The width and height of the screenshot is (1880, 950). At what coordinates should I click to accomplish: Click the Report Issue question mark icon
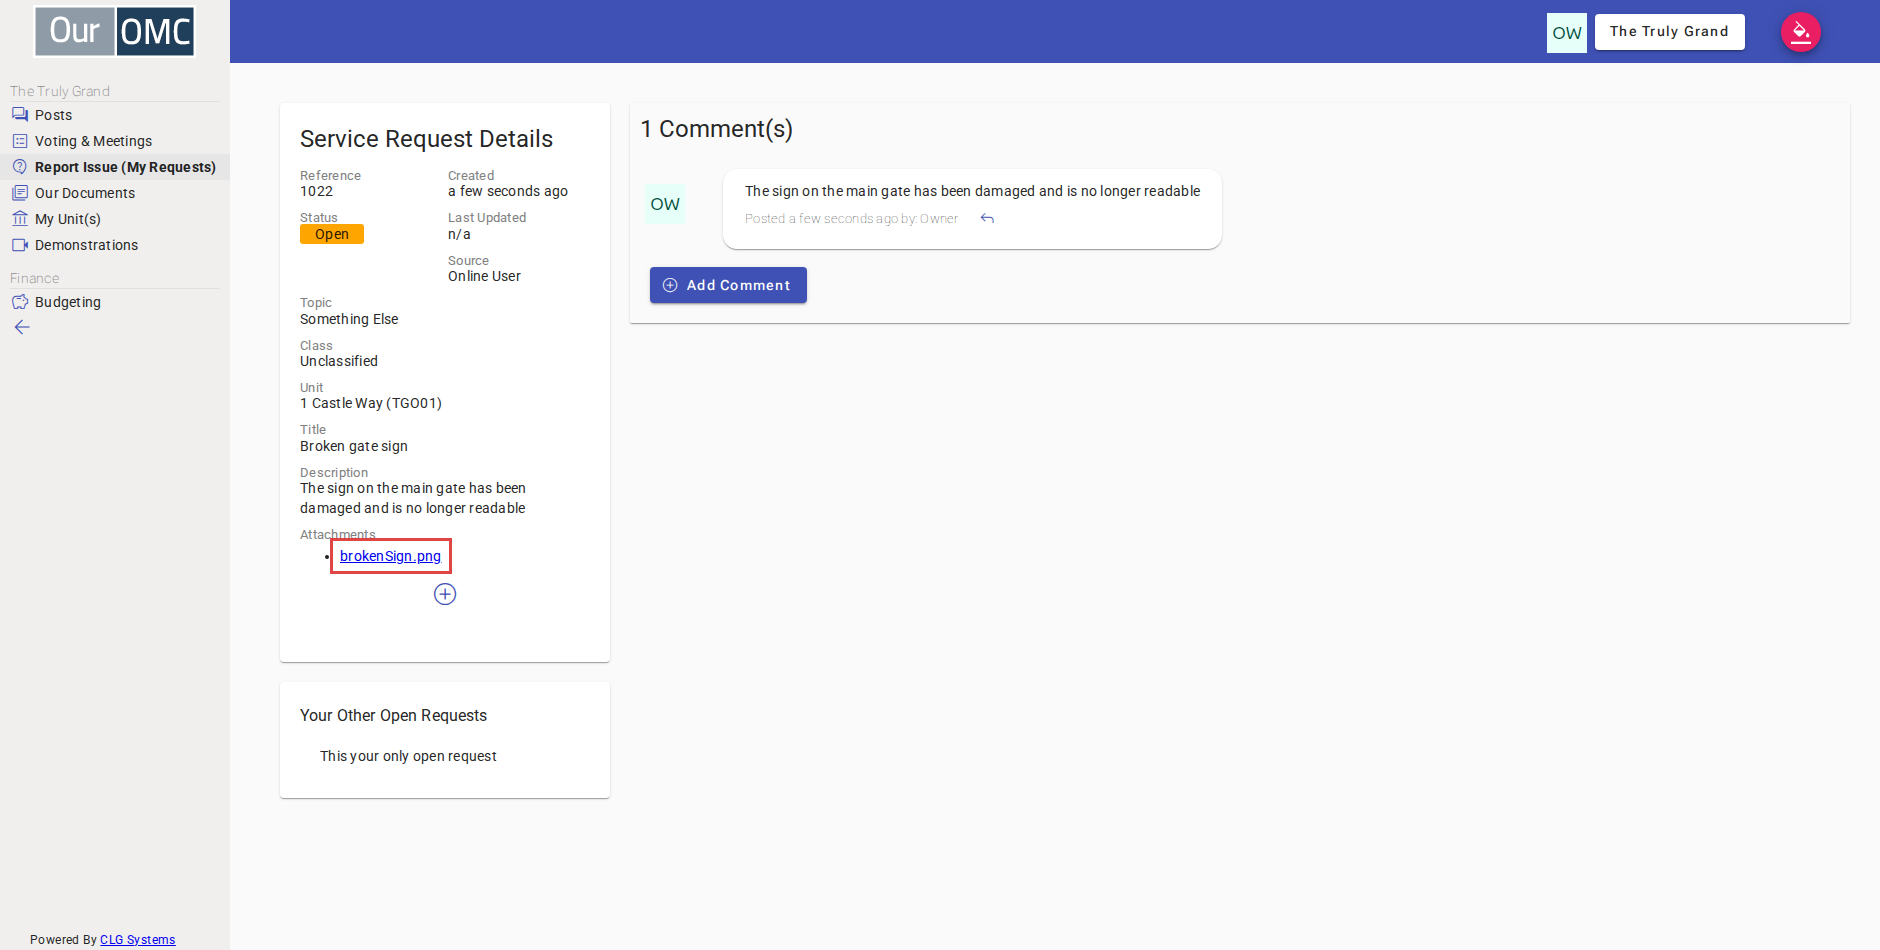pyautogui.click(x=20, y=167)
